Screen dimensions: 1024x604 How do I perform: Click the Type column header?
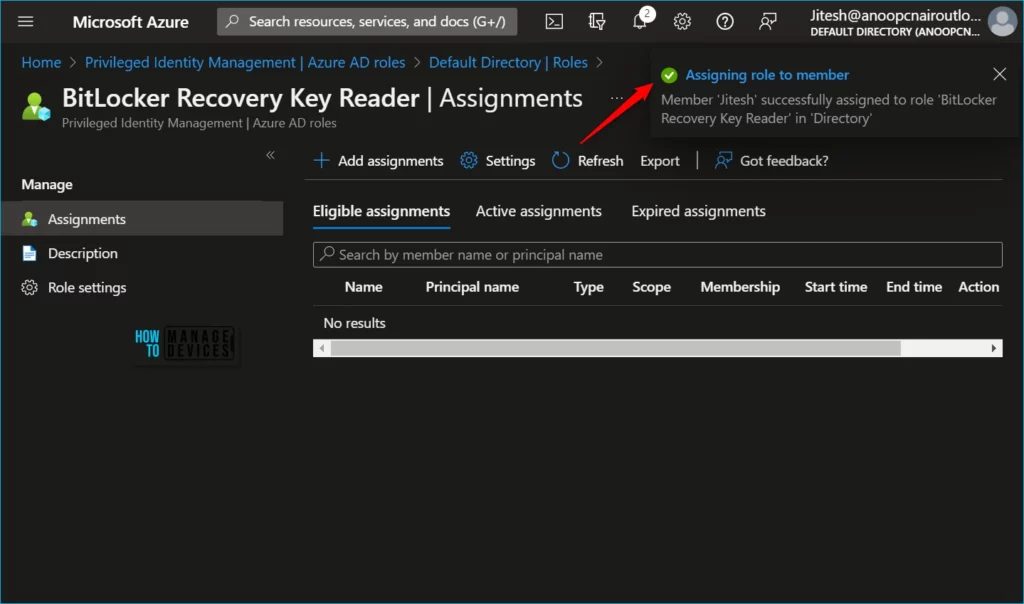click(588, 287)
